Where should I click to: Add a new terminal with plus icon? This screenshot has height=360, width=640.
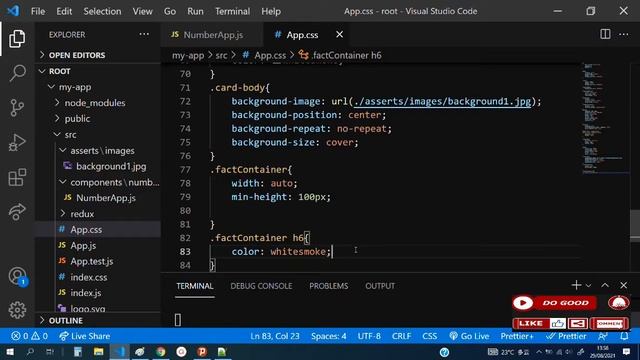[x=576, y=285]
